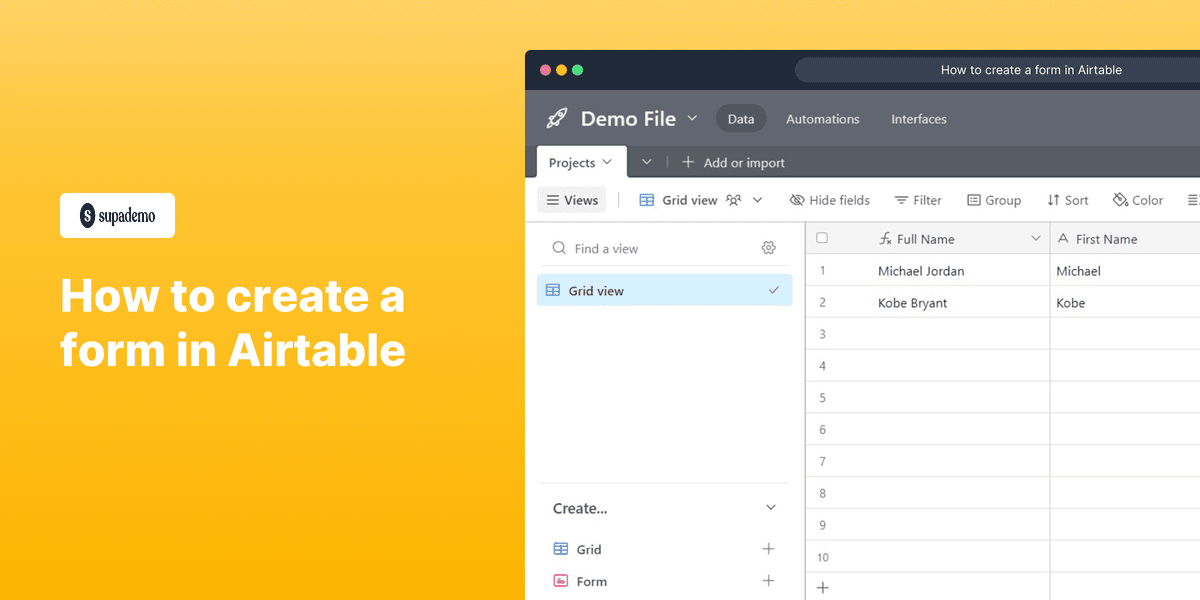Open the view settings gear in Find a view
Viewport: 1200px width, 600px height.
click(x=768, y=247)
